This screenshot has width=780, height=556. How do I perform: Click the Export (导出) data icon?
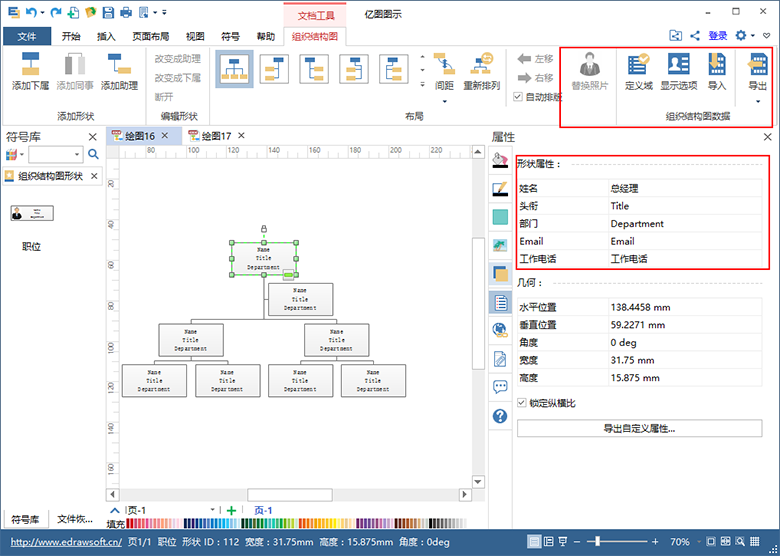click(757, 65)
